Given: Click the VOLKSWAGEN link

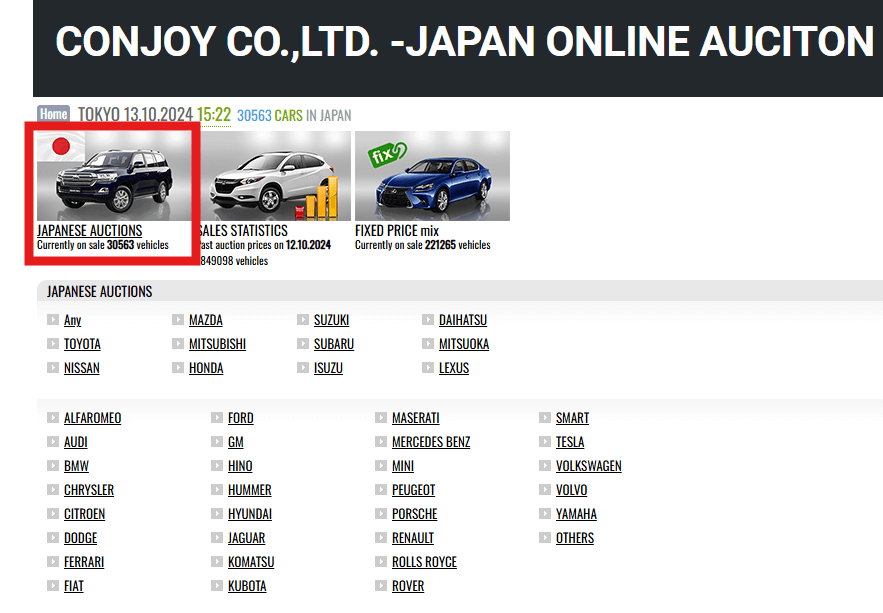Looking at the screenshot, I should point(589,466).
